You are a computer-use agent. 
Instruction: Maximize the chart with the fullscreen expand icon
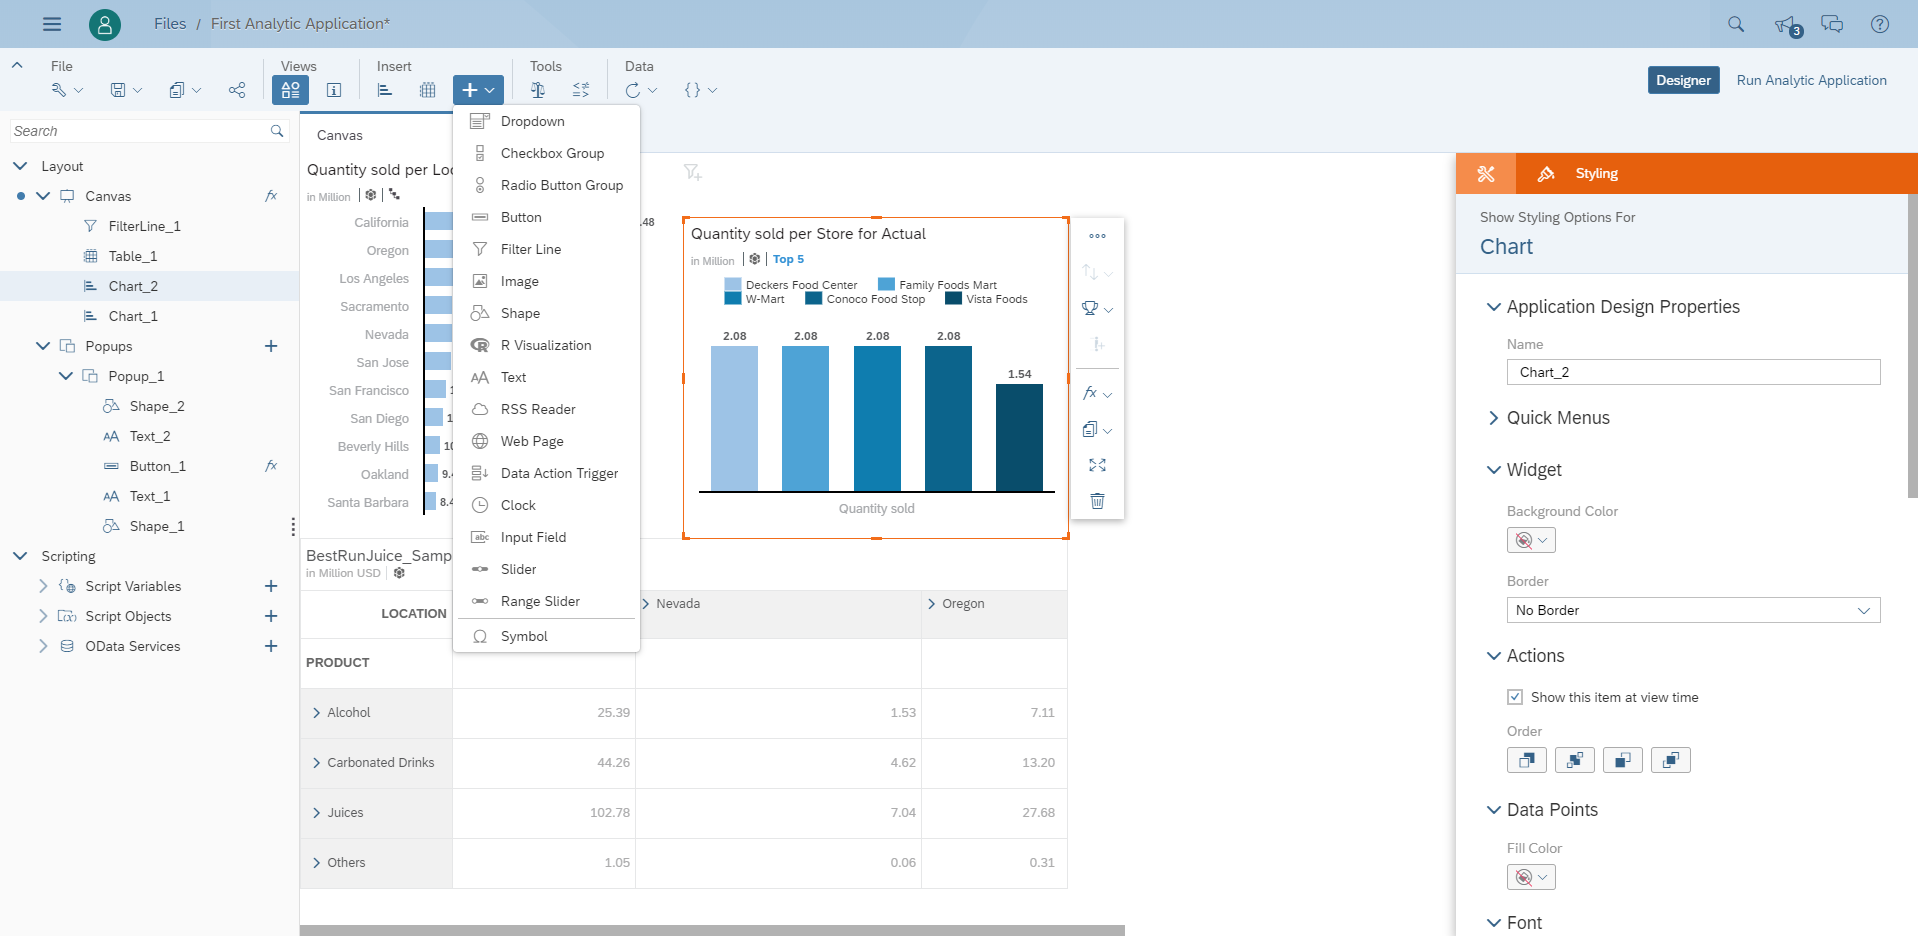[x=1097, y=464]
